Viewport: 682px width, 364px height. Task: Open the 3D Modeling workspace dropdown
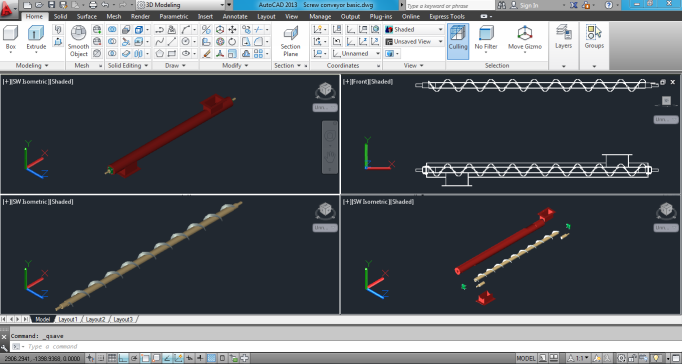pos(181,5)
